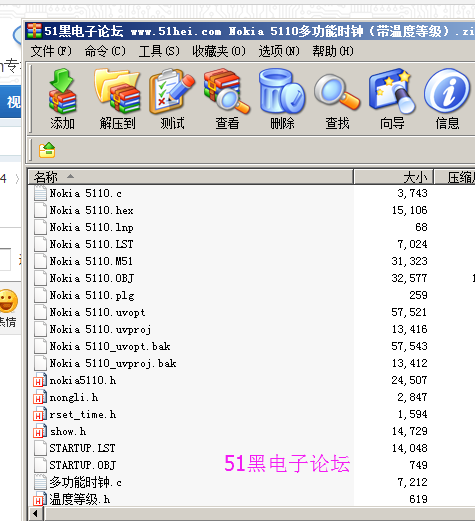Select header icon of nongli.h
The image size is (475, 521).
(x=40, y=397)
